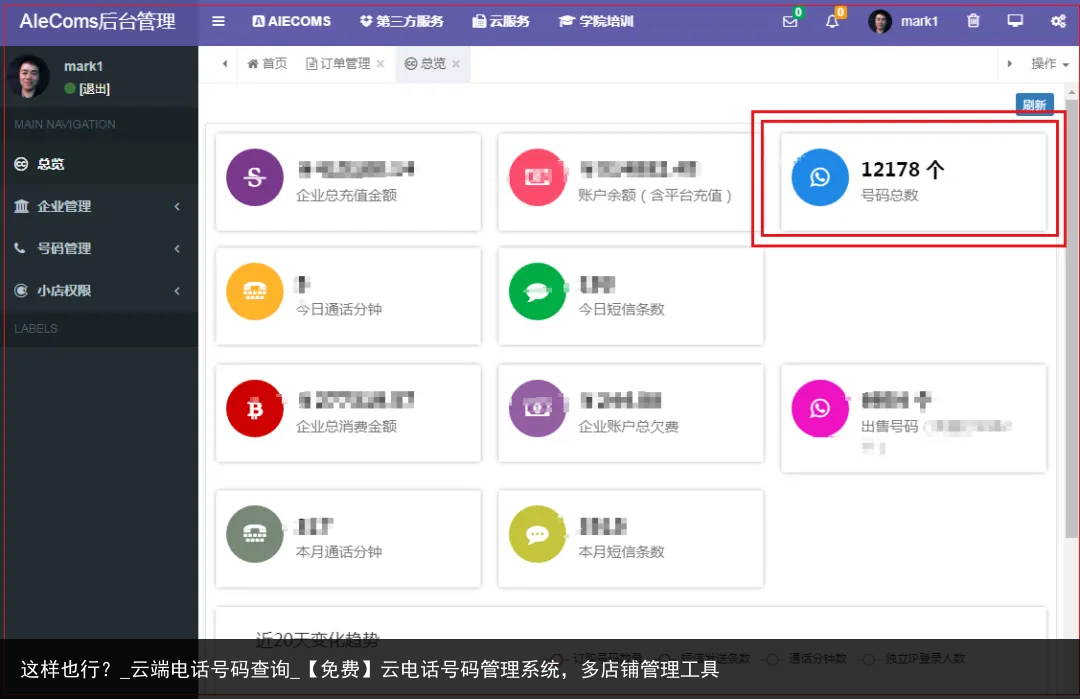The width and height of the screenshot is (1080, 699).
Task: Click the [退出] logout link
Action: coord(94,89)
